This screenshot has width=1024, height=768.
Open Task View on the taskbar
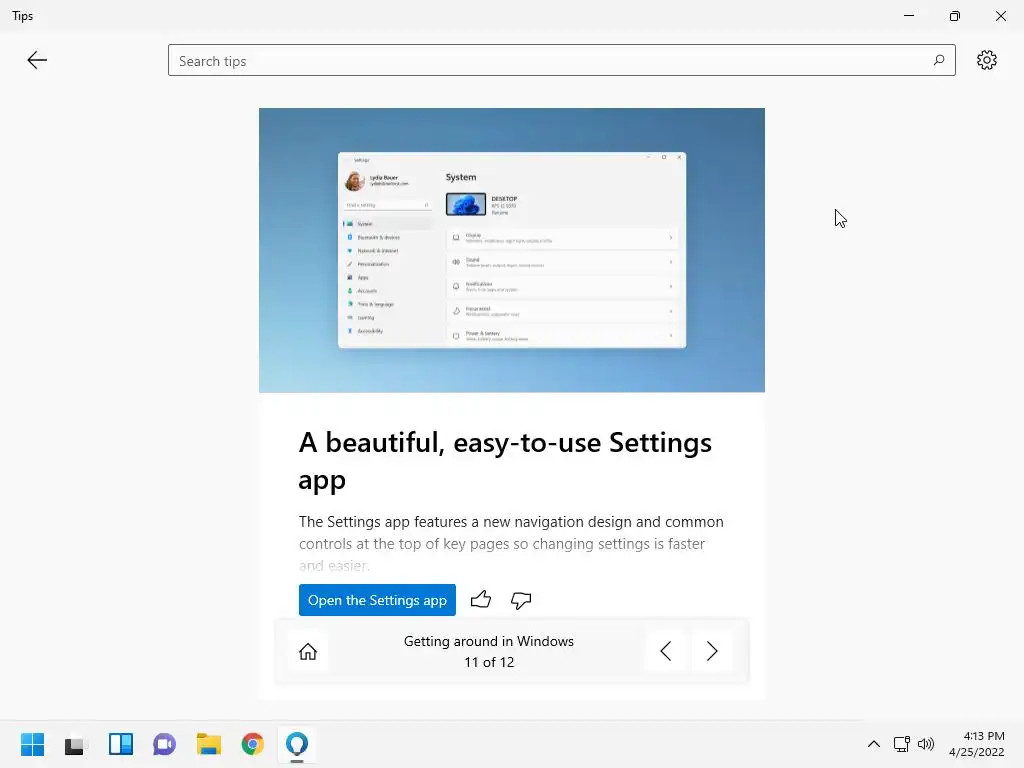pos(75,744)
